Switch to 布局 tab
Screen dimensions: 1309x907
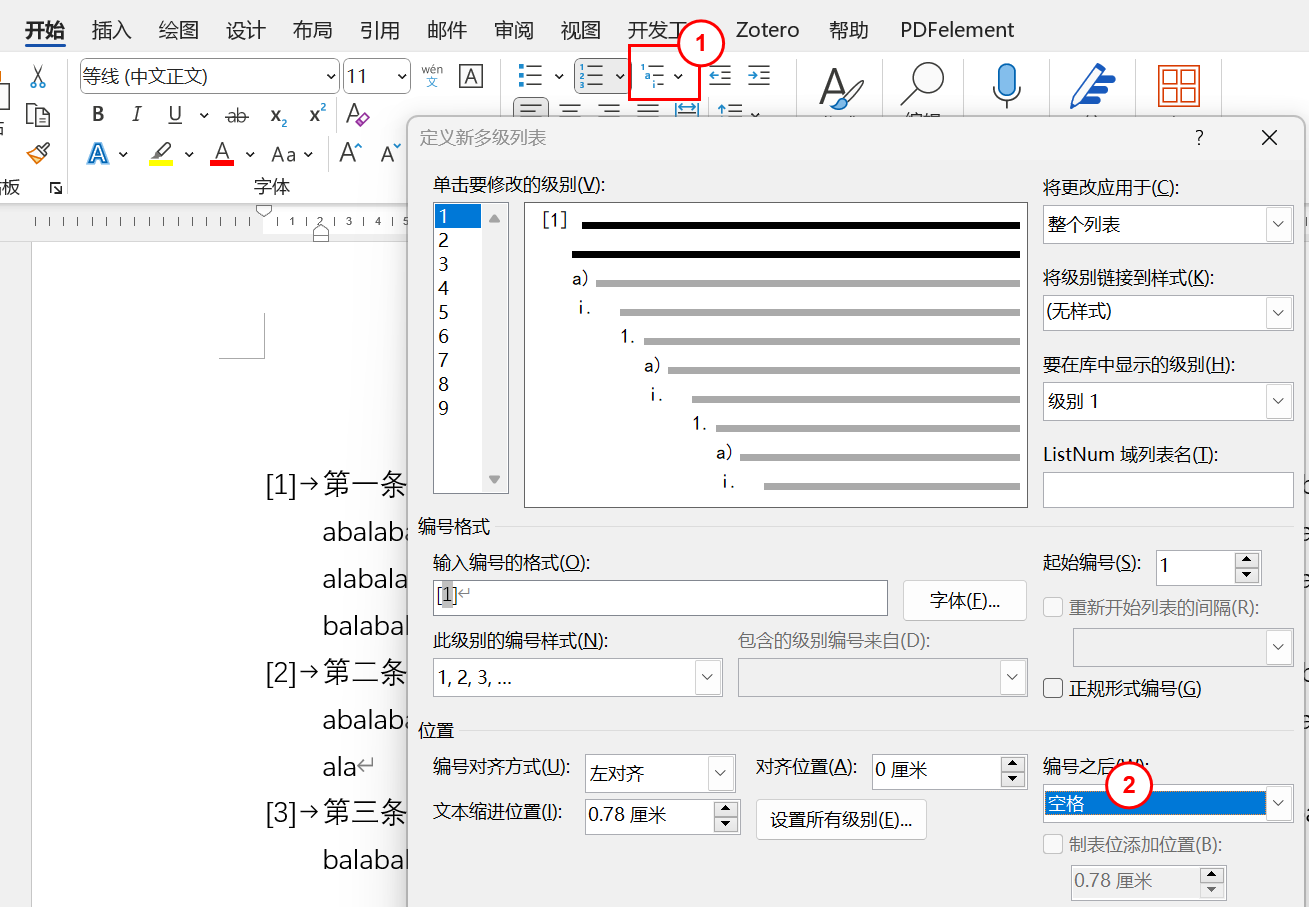click(312, 30)
